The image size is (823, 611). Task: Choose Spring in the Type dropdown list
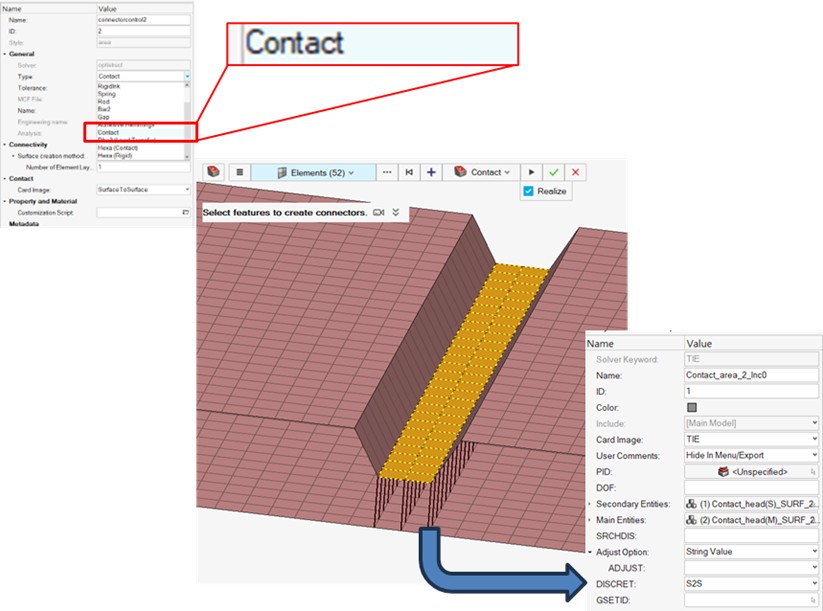point(106,94)
